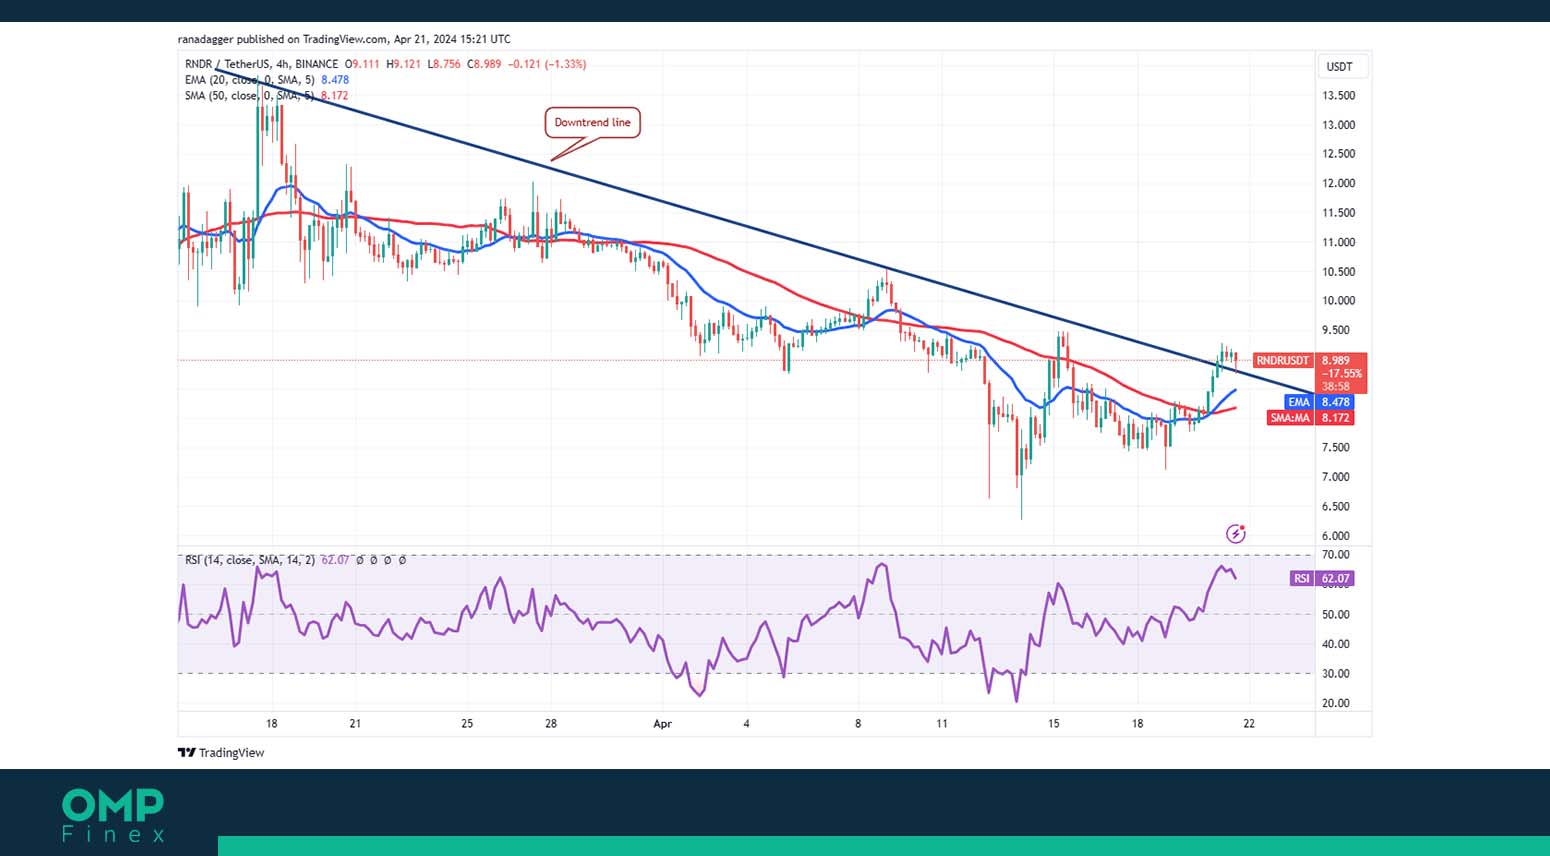Click the 70.00 RSI axis label
The image size is (1550, 856).
click(x=1336, y=555)
